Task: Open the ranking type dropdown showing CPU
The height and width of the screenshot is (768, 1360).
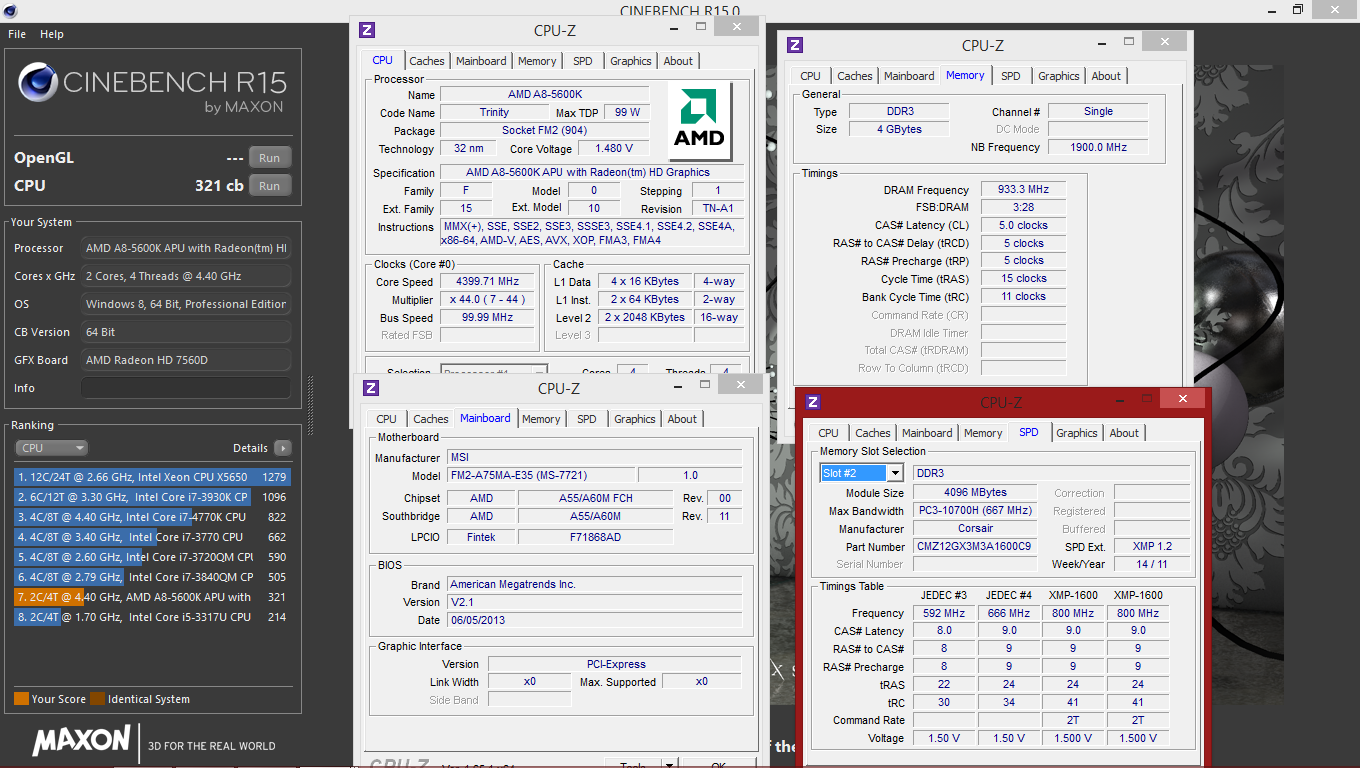Action: point(52,448)
